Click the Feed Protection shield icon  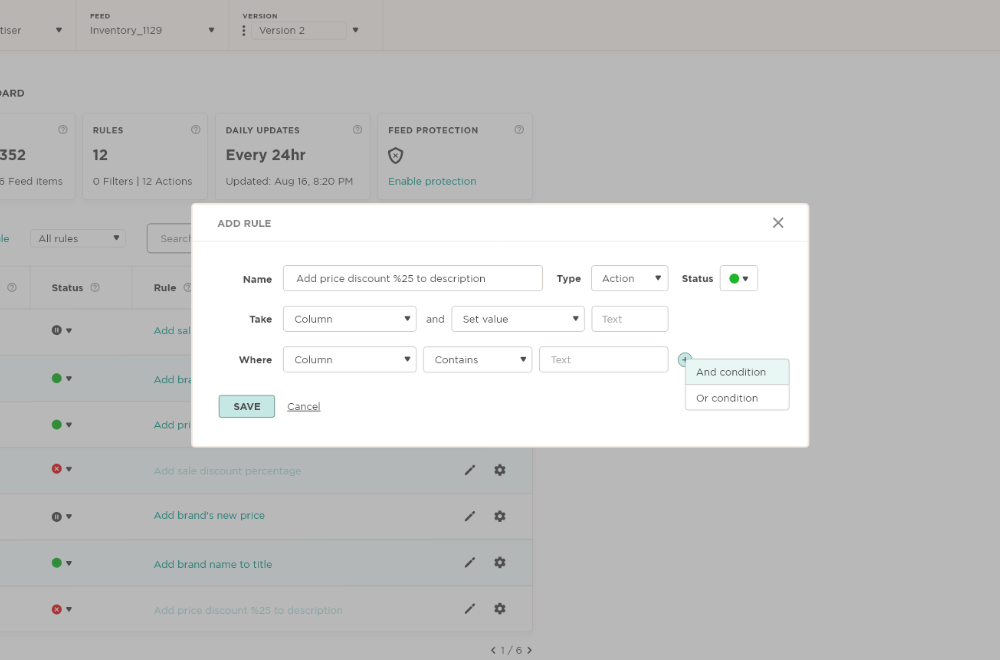click(x=396, y=155)
